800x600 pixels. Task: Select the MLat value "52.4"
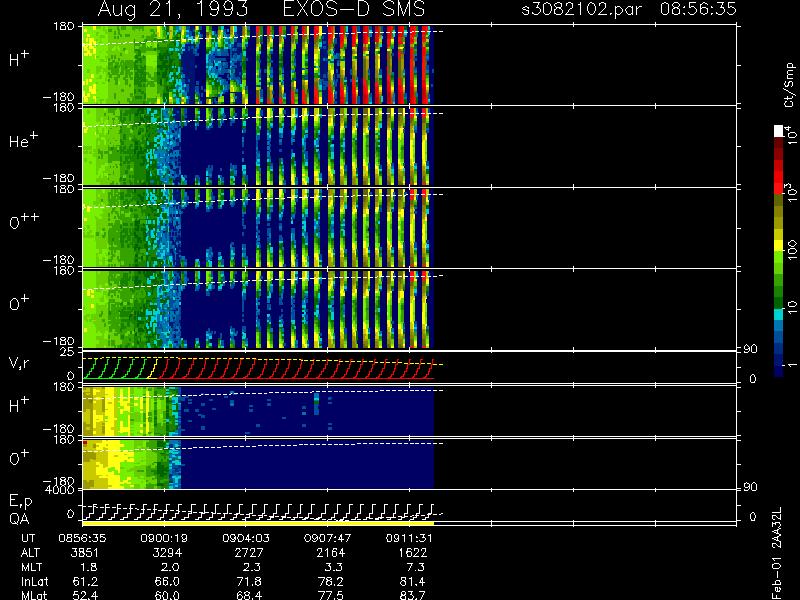coord(85,595)
